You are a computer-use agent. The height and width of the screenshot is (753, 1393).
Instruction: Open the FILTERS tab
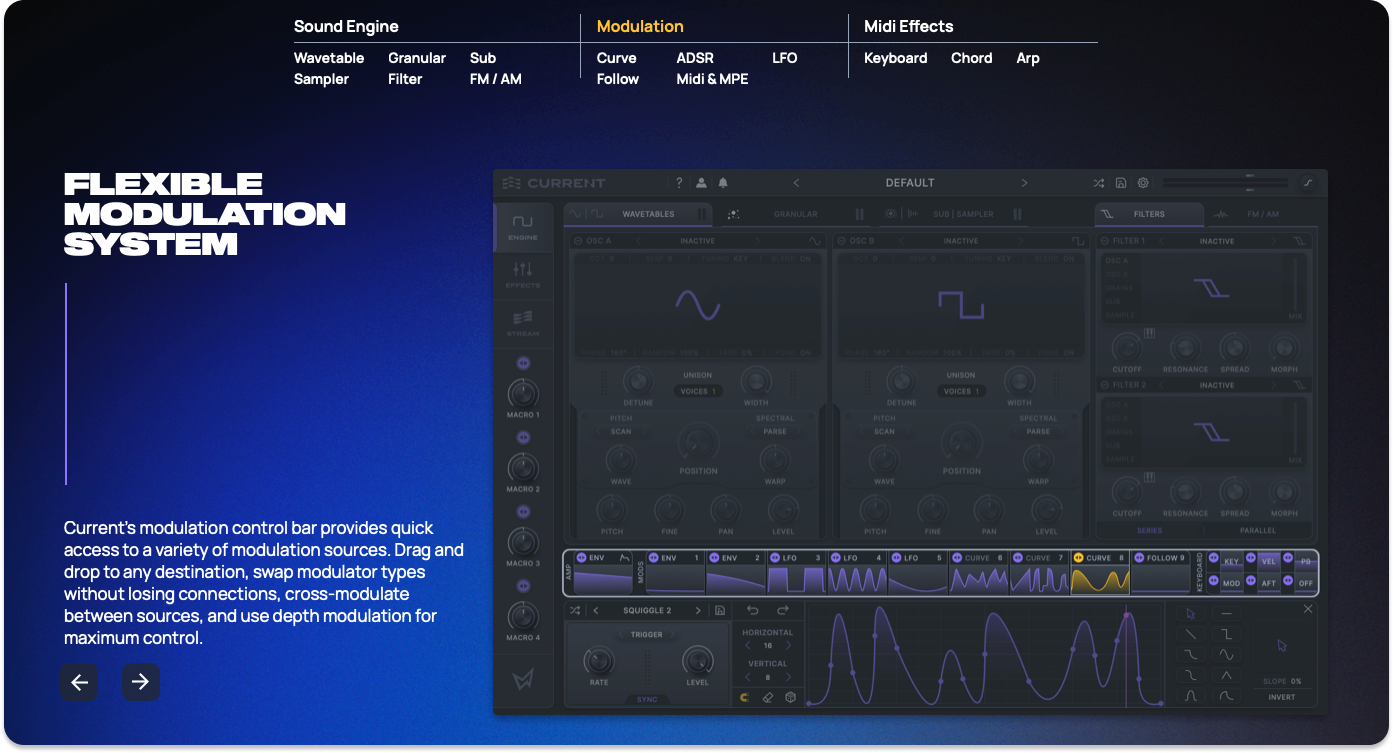tap(1149, 214)
